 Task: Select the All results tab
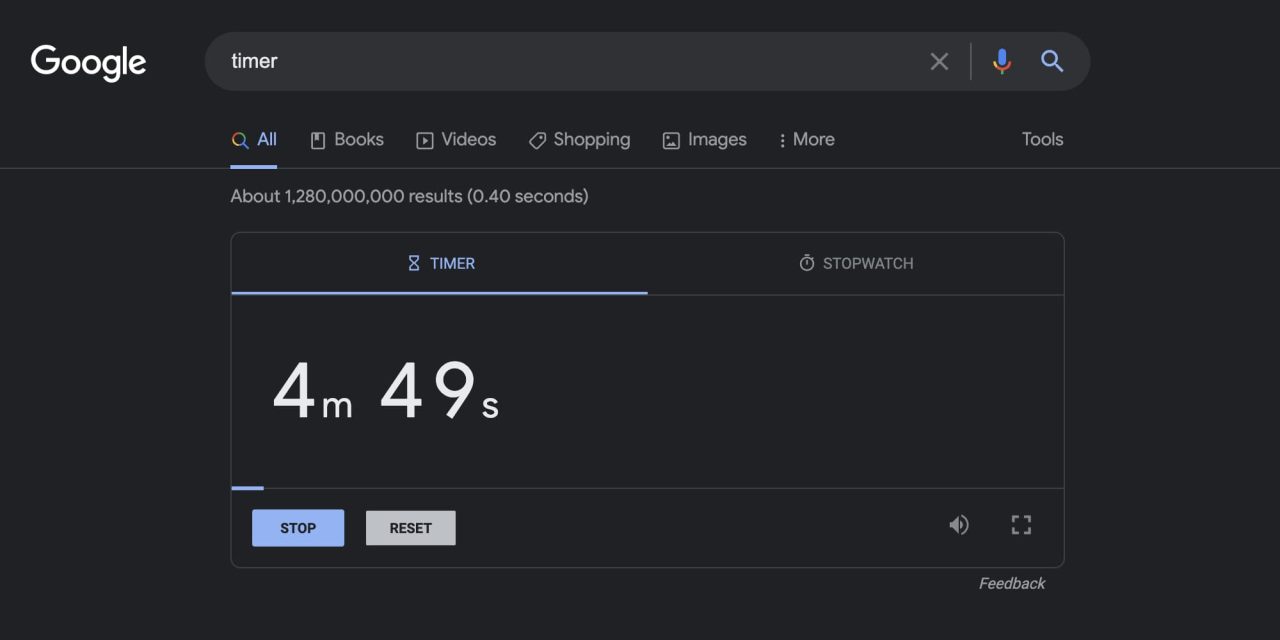[254, 140]
